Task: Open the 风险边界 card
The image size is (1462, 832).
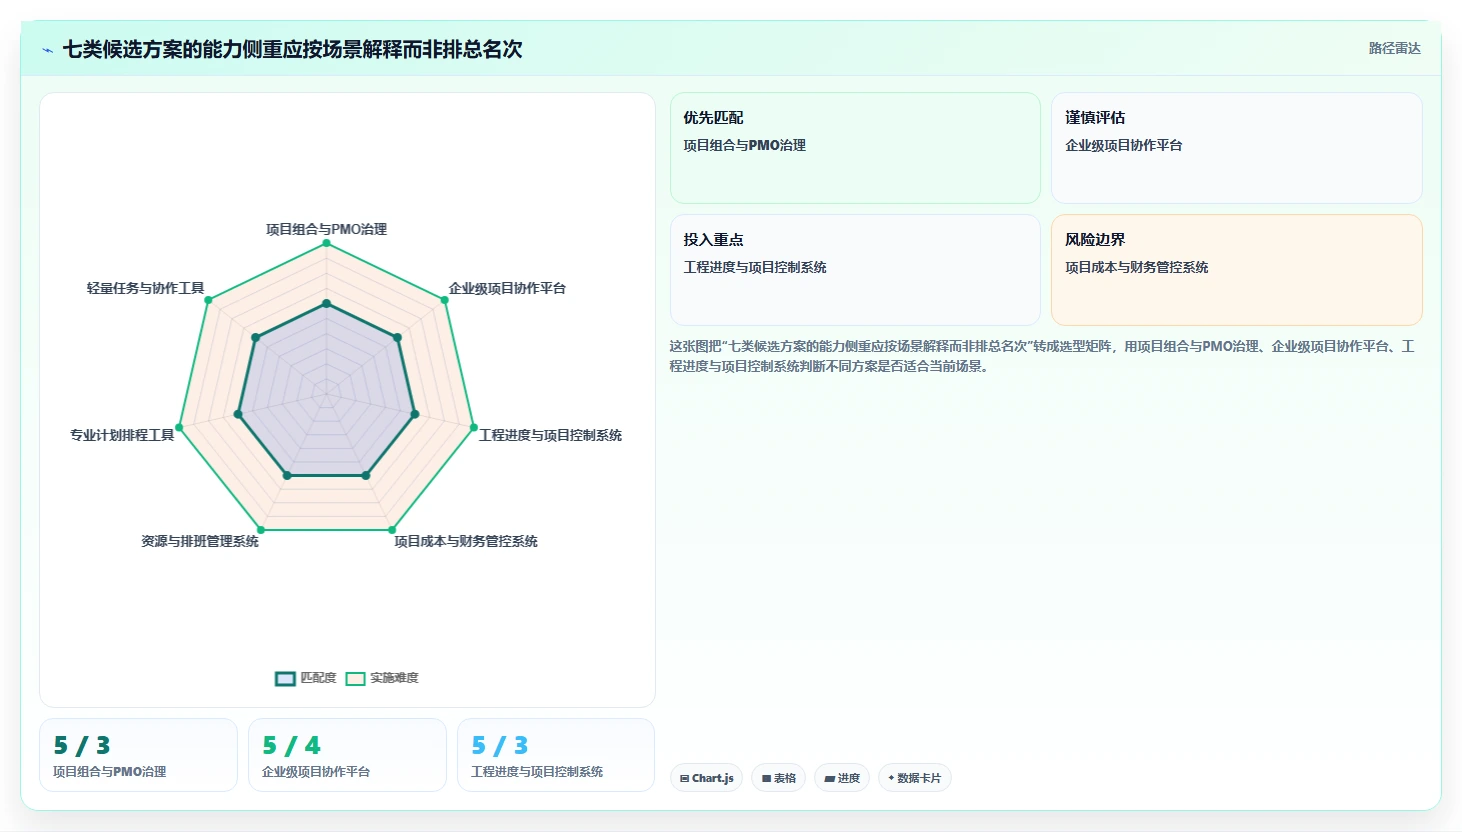Action: (1237, 270)
